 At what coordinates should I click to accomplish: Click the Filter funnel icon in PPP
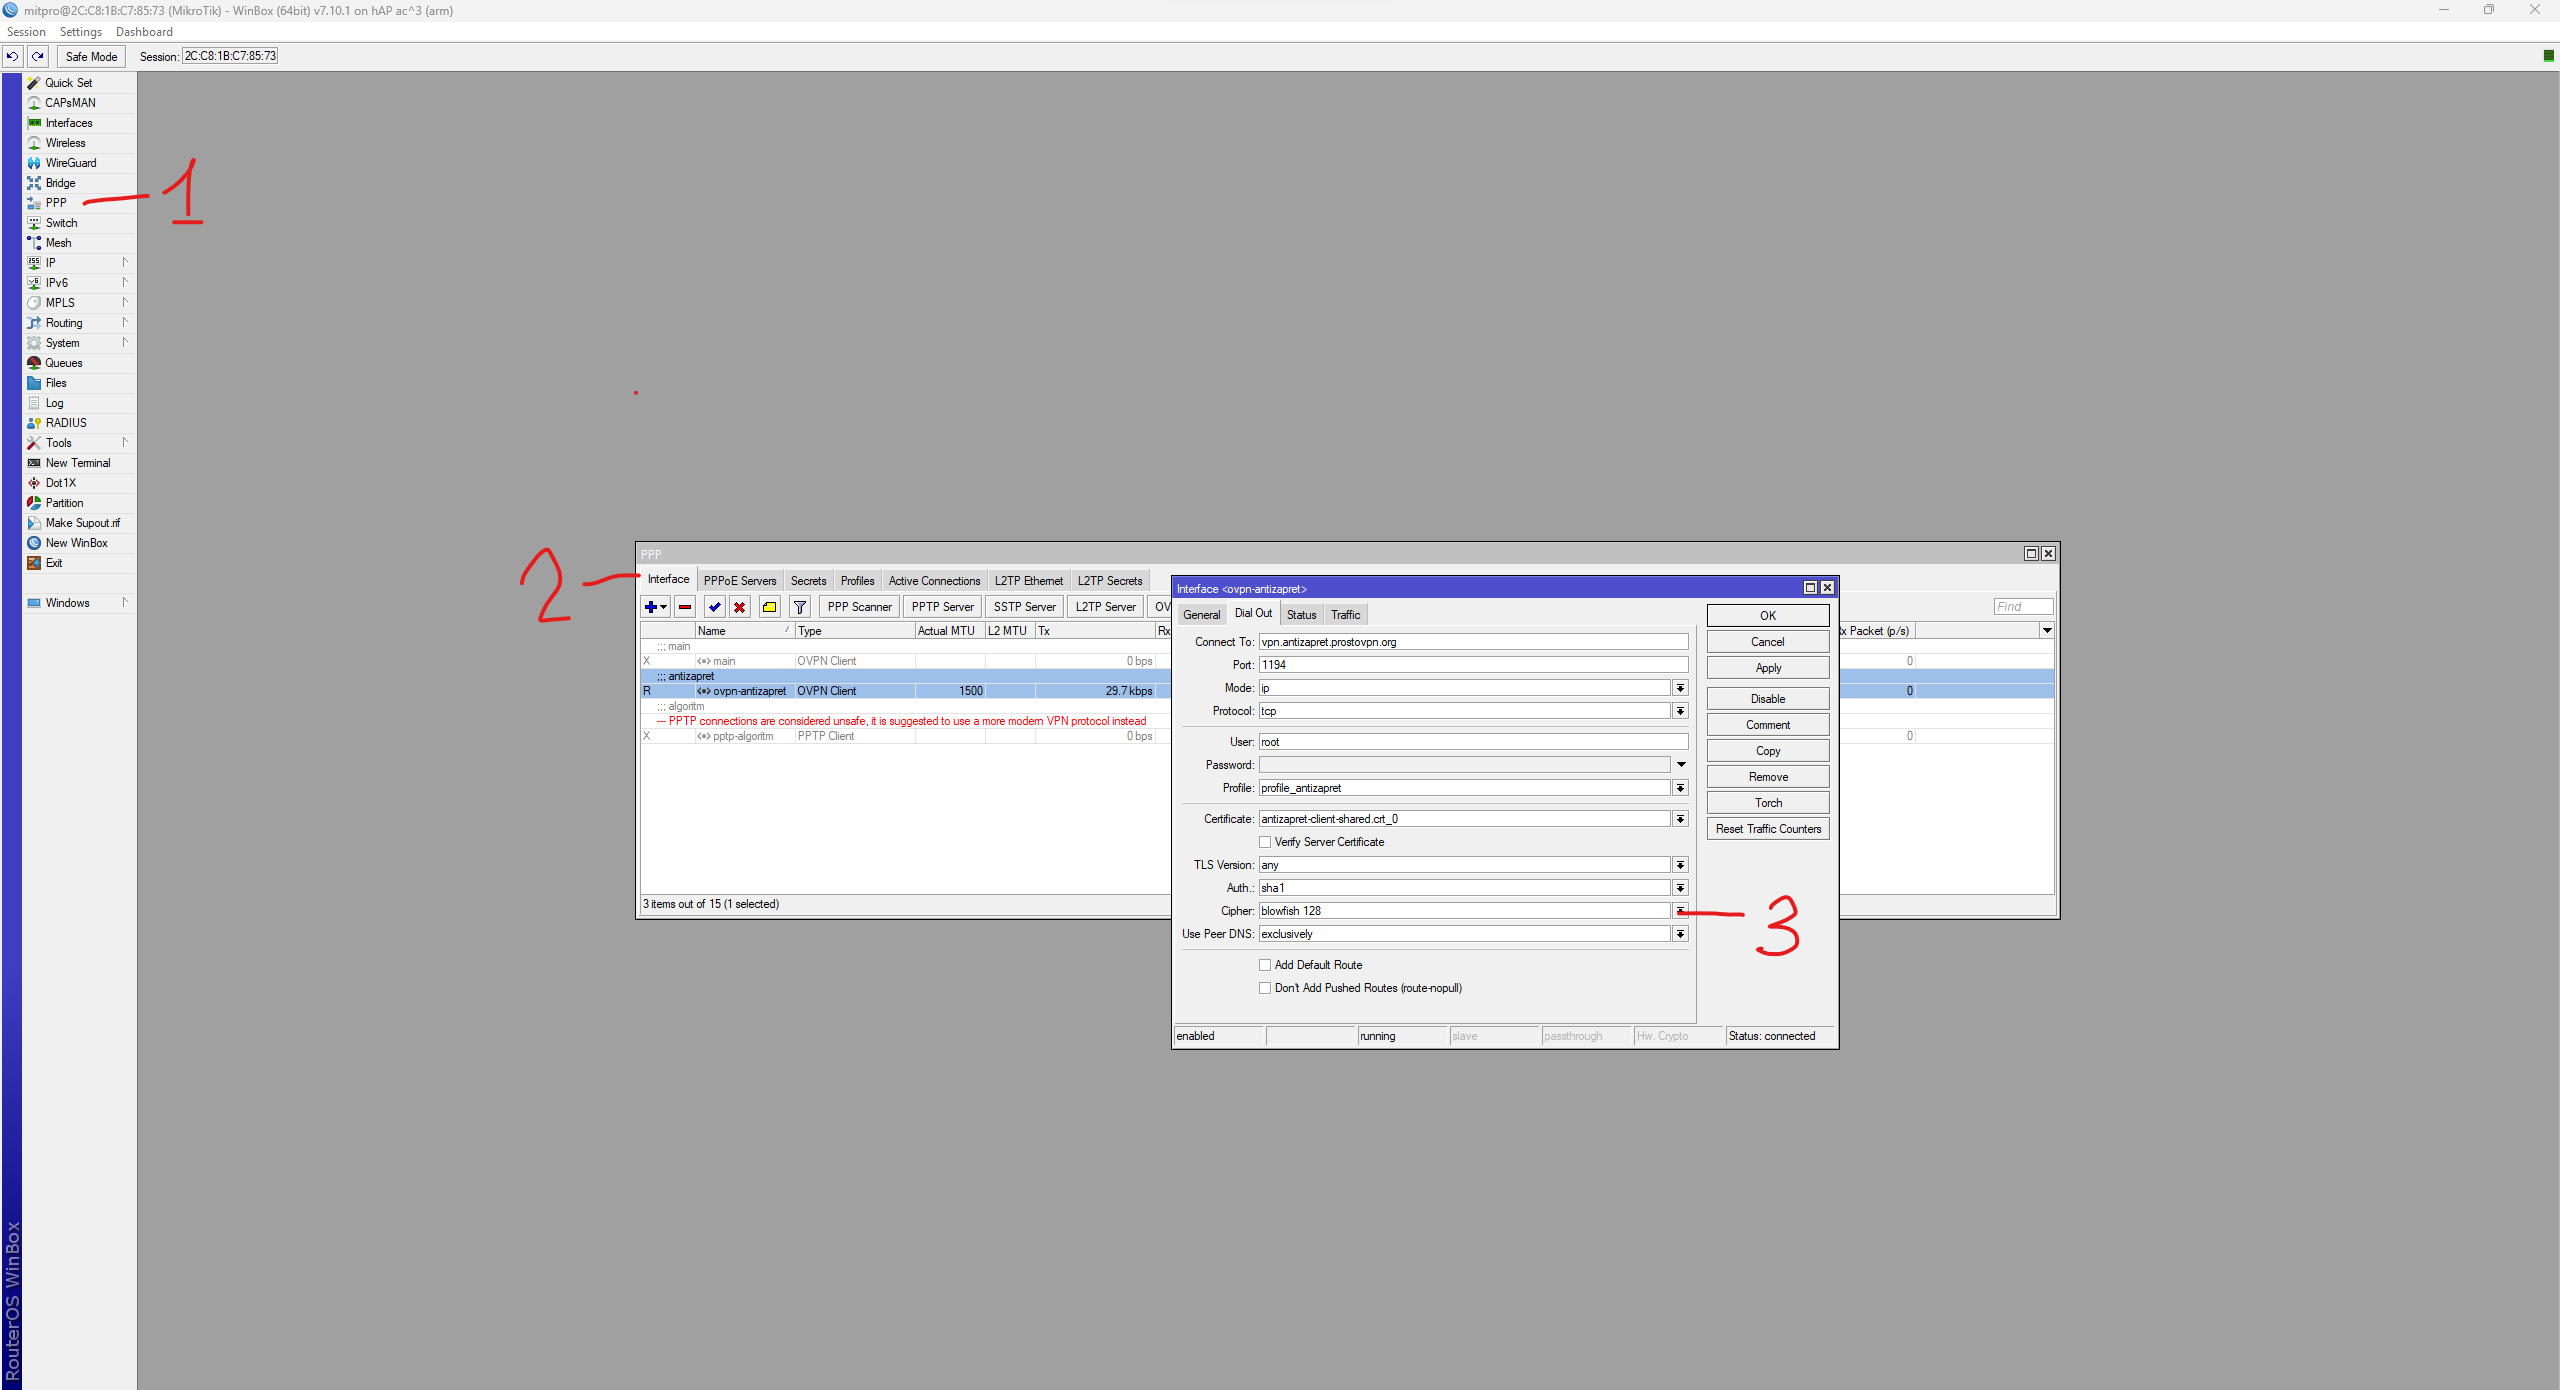pyautogui.click(x=800, y=607)
